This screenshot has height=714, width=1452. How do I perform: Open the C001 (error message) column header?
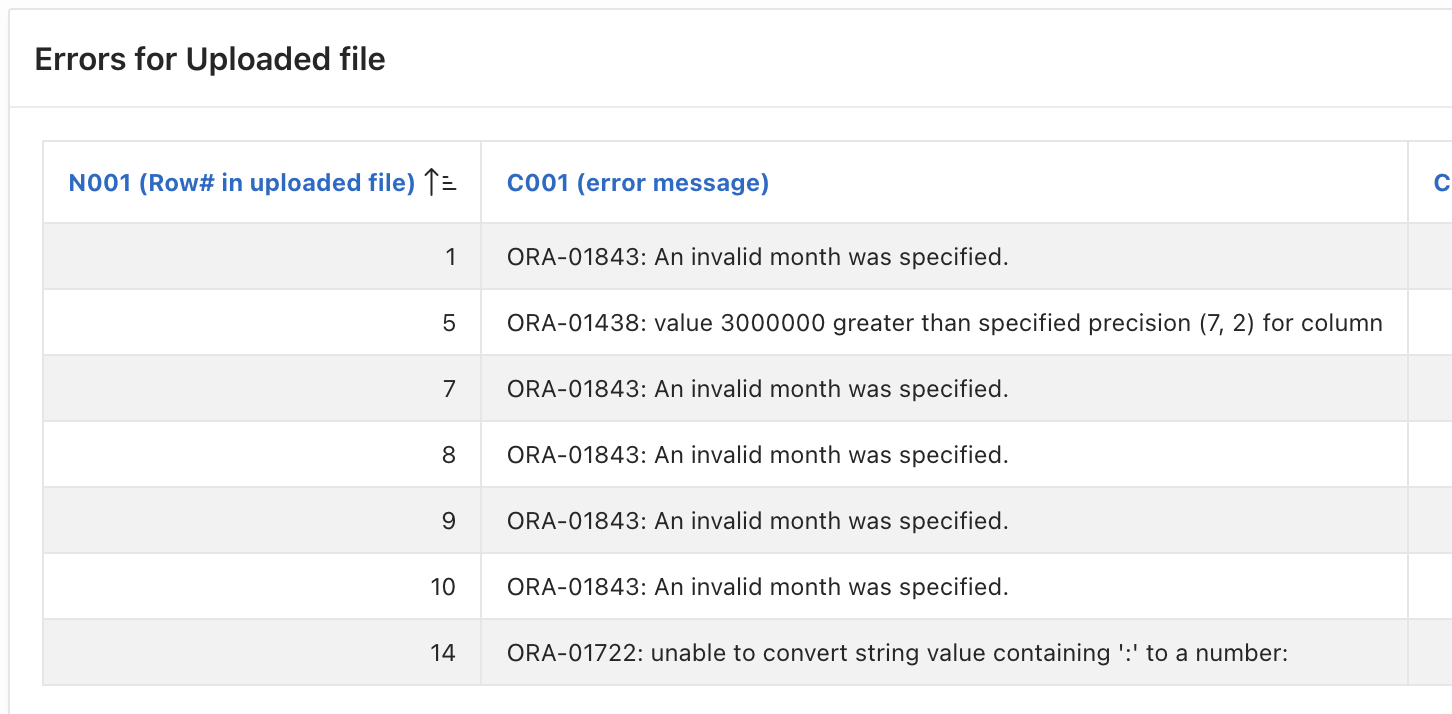click(638, 183)
